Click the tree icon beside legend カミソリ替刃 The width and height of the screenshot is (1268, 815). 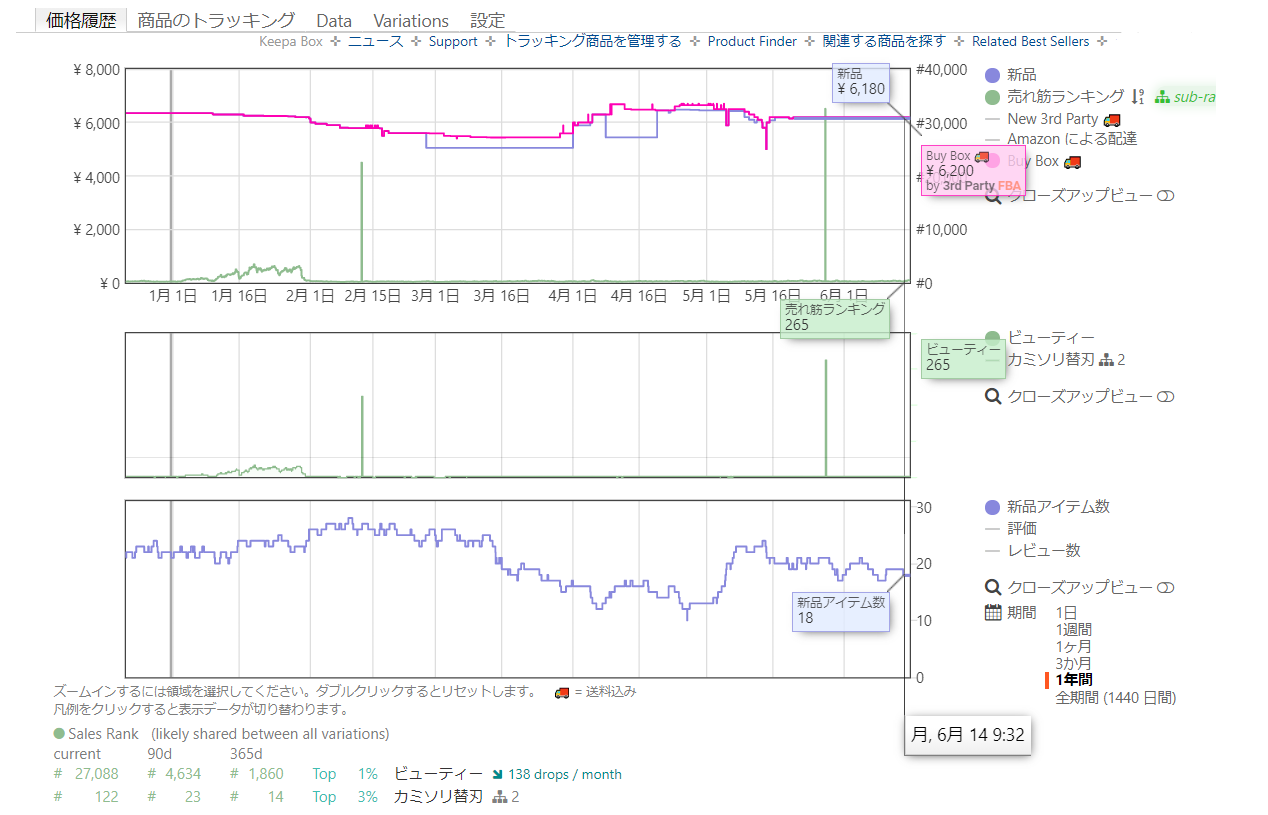coord(1106,360)
